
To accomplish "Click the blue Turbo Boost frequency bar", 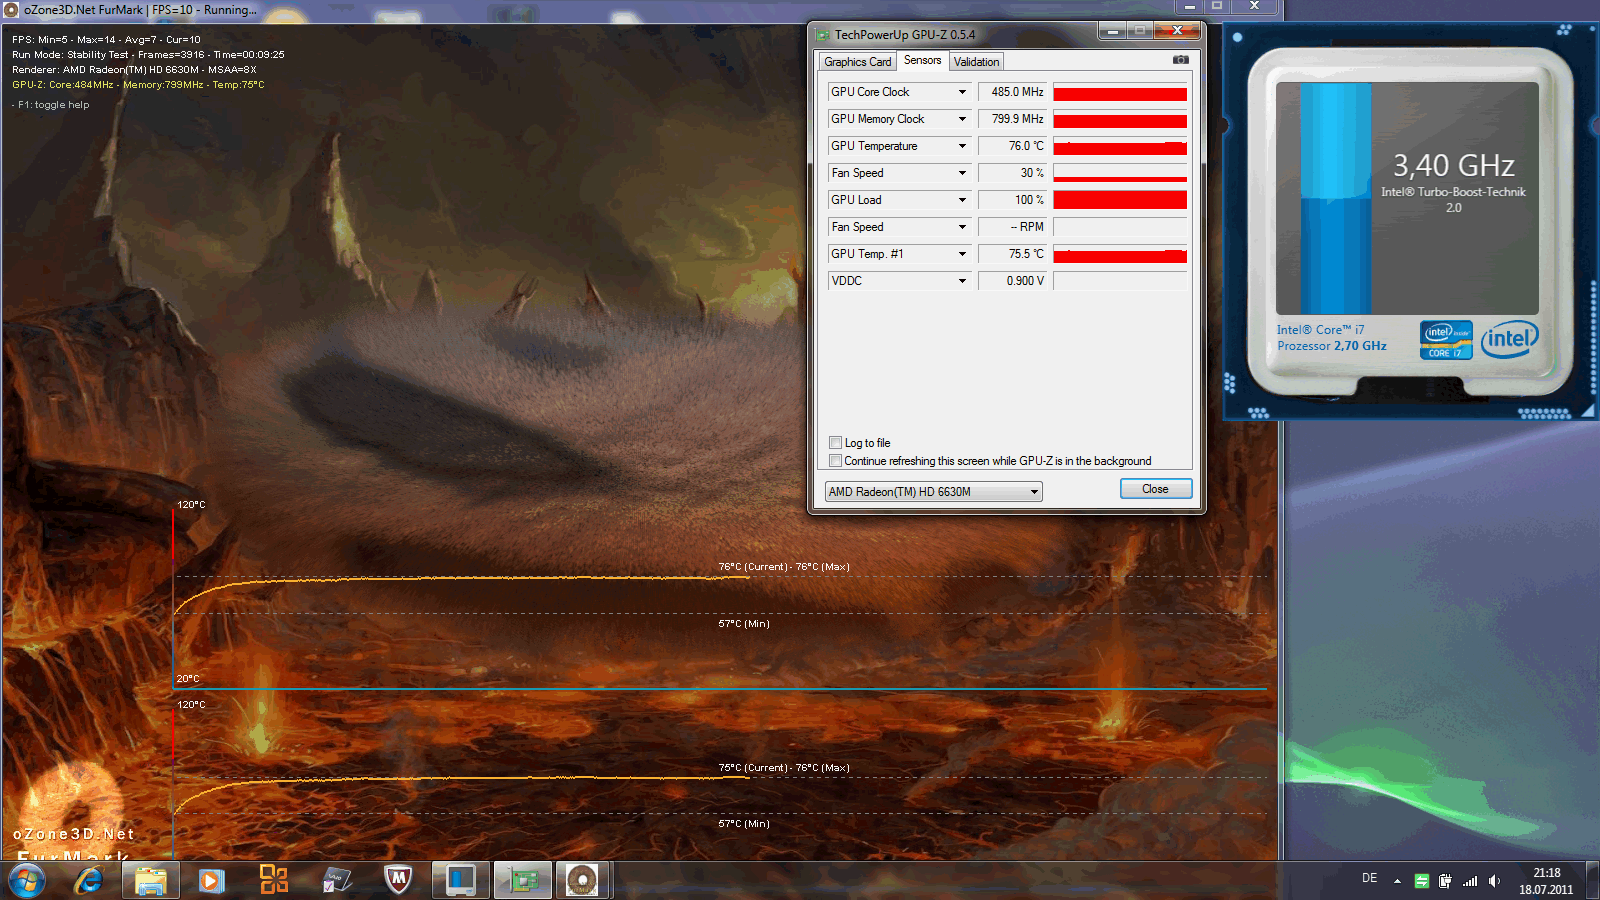I will click(x=1335, y=198).
